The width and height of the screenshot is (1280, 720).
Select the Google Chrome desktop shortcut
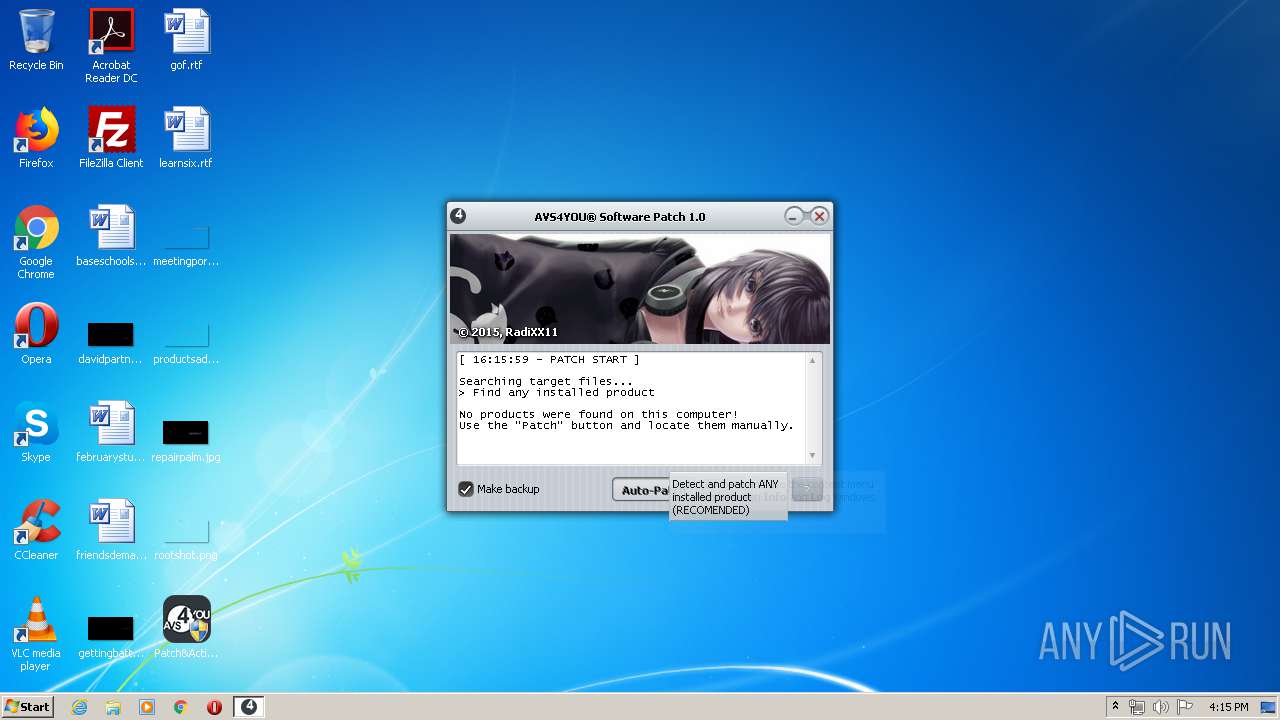click(36, 243)
